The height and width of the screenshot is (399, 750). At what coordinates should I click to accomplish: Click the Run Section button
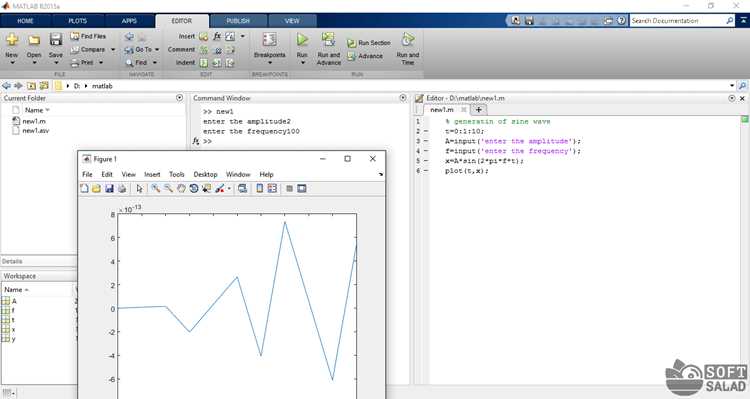pyautogui.click(x=368, y=43)
